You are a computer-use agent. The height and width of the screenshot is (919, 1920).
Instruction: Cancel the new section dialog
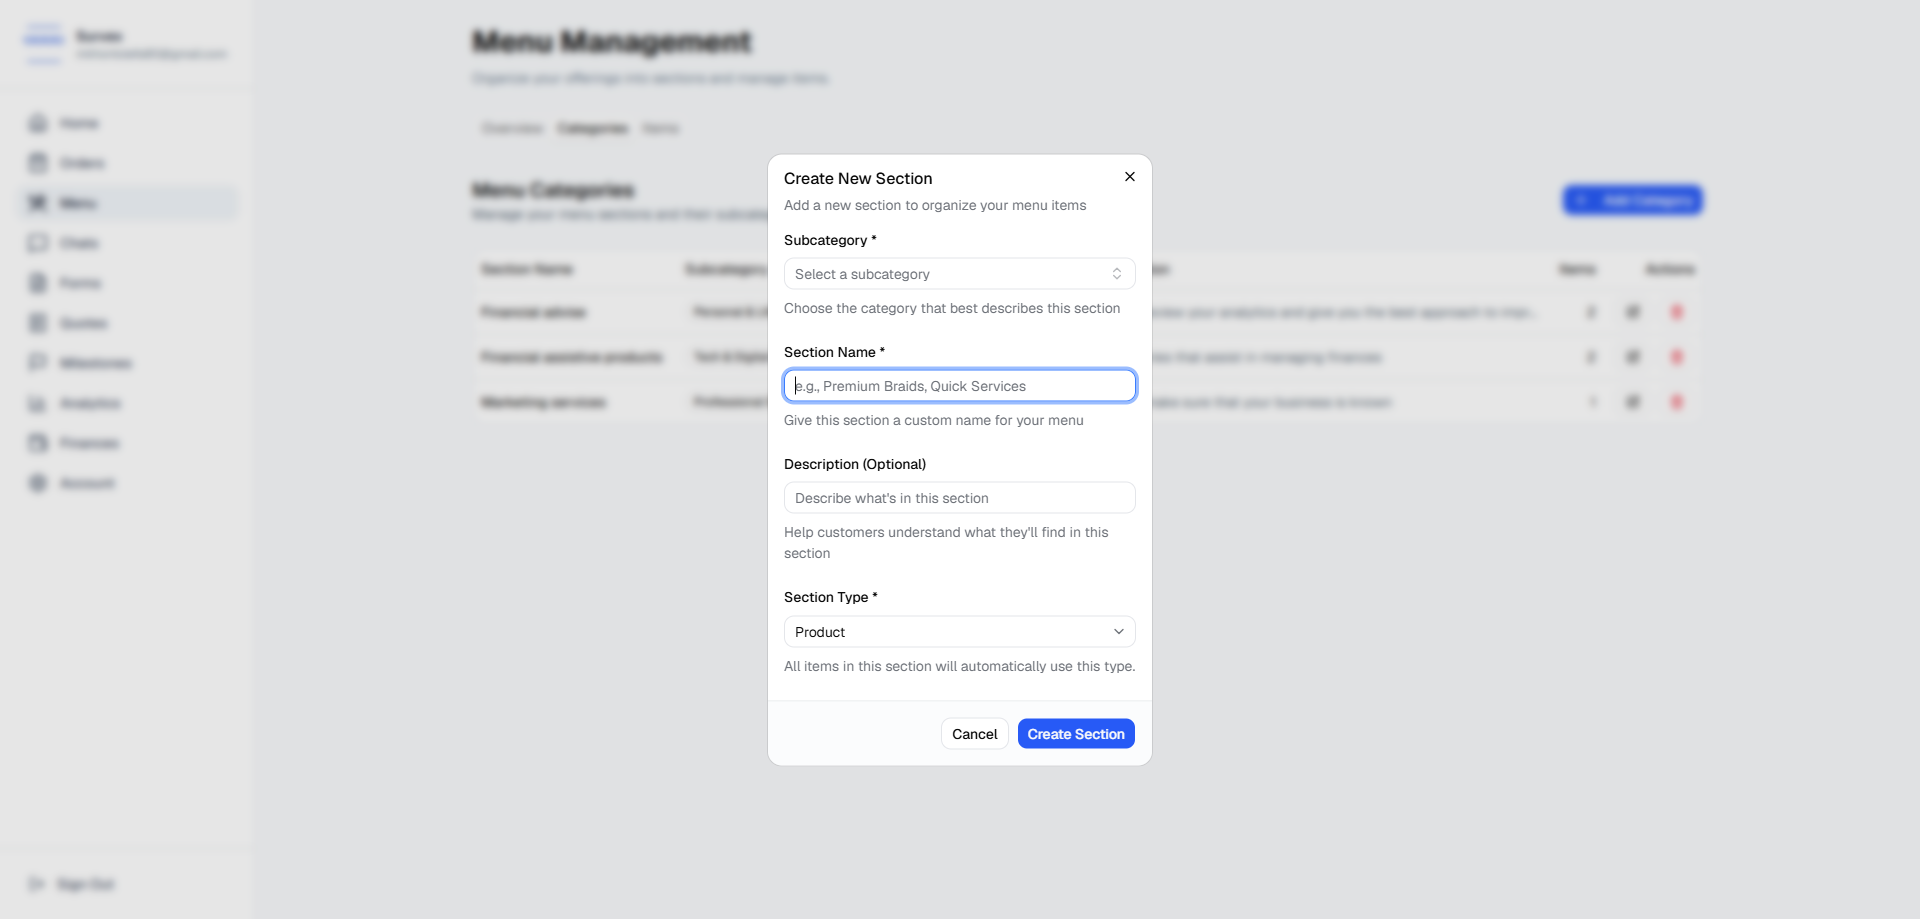(x=975, y=734)
